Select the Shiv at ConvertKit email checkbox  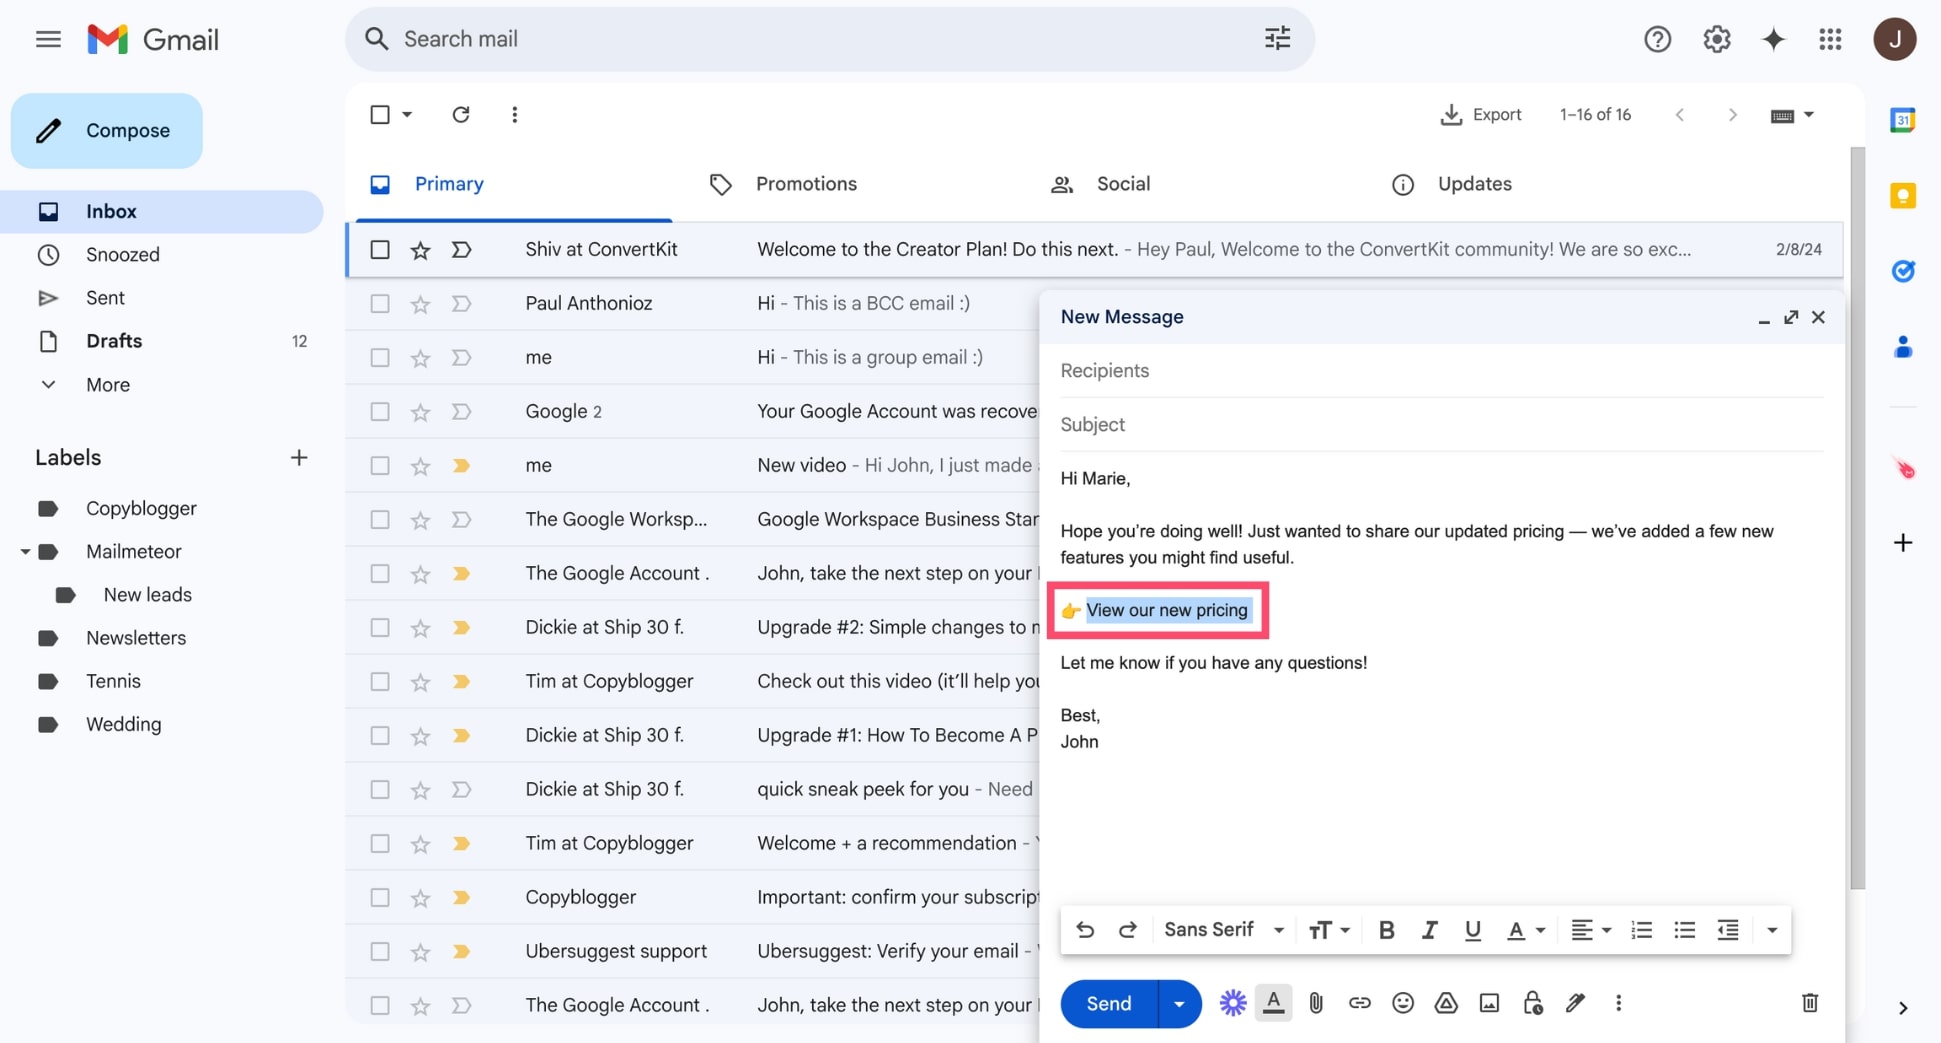(x=379, y=249)
